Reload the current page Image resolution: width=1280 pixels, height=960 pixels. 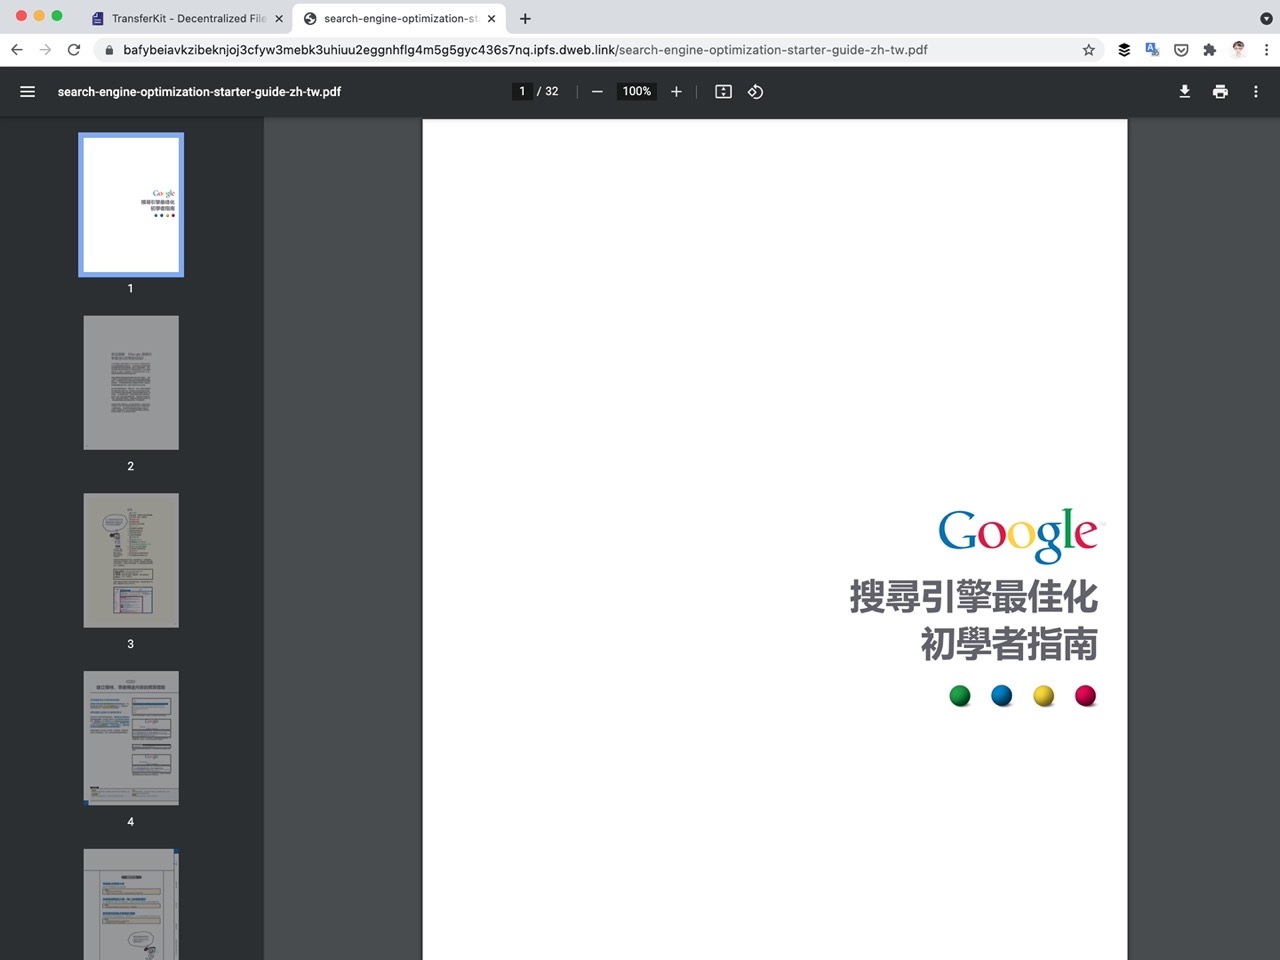74,49
